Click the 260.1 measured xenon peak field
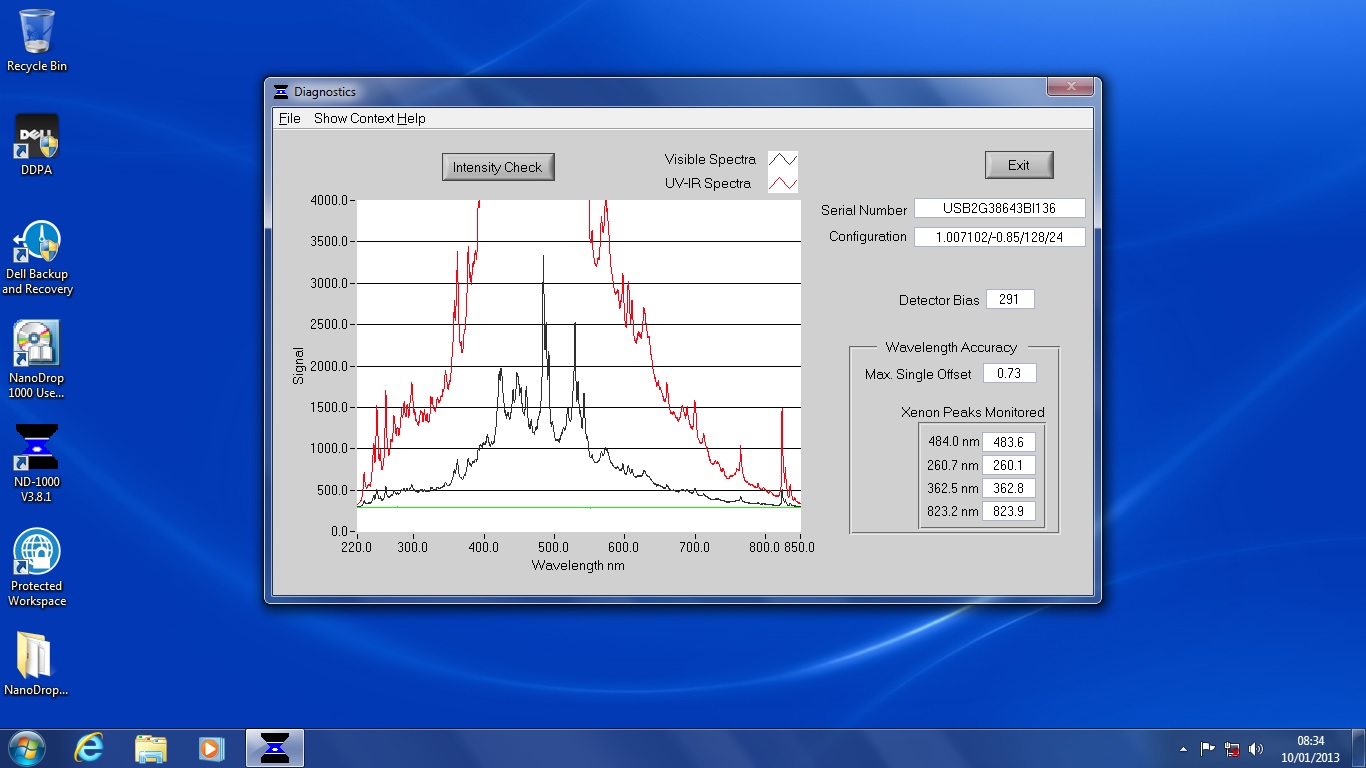Image resolution: width=1366 pixels, height=768 pixels. (x=1008, y=465)
